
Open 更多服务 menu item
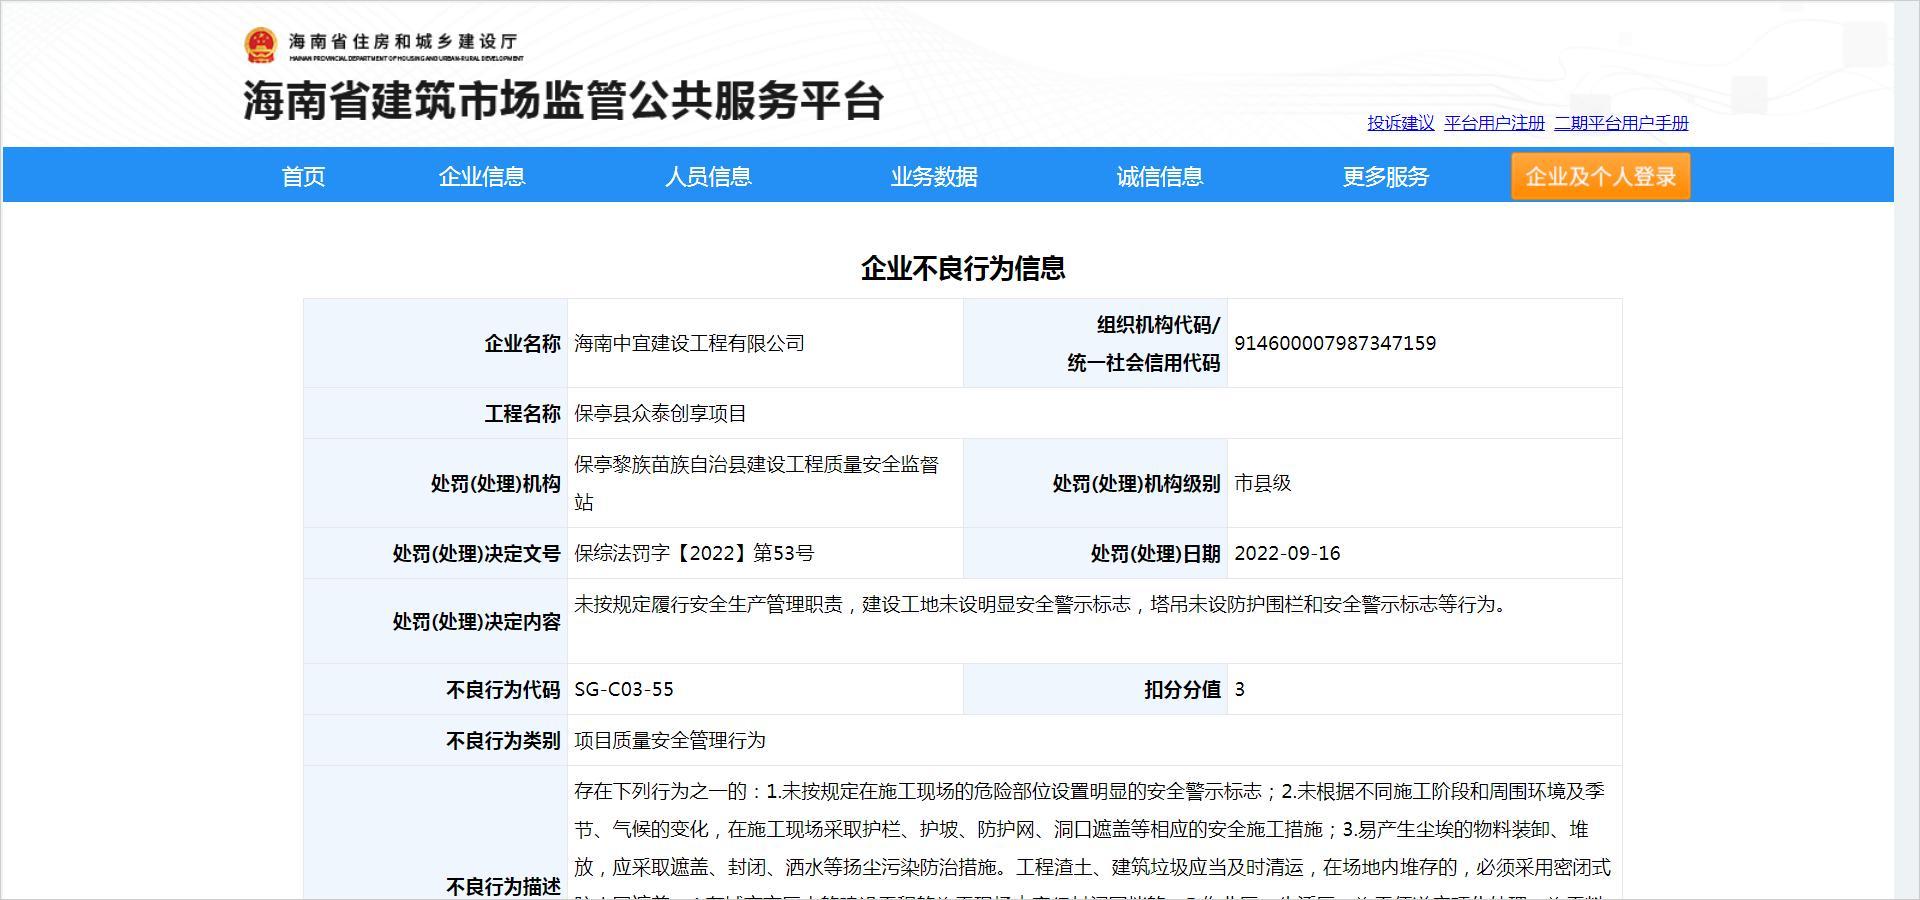(x=1386, y=177)
